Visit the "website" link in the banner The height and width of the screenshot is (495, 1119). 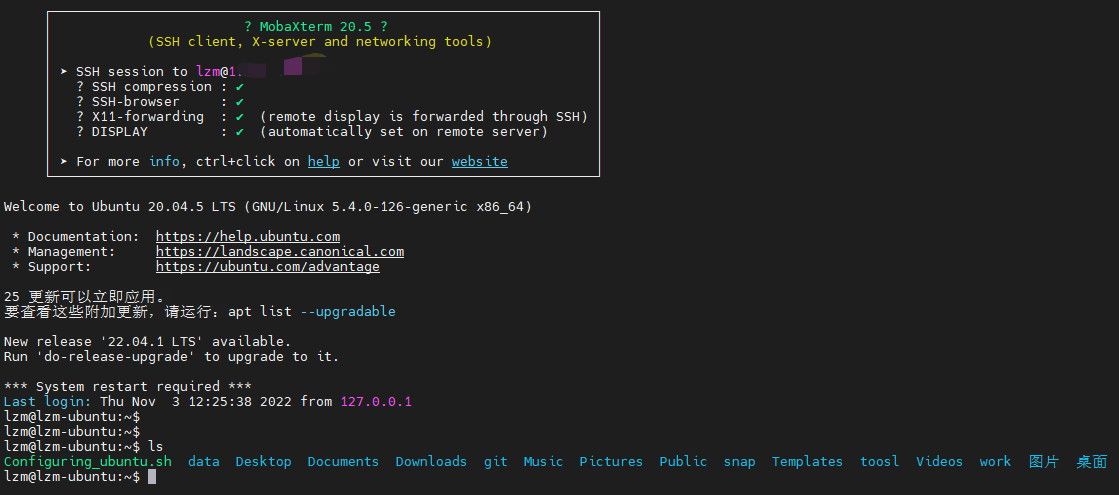click(479, 161)
